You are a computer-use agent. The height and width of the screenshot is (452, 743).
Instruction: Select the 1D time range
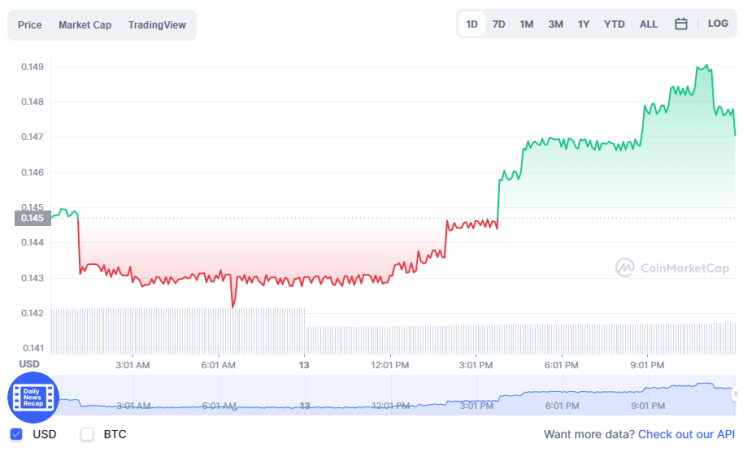[x=471, y=24]
